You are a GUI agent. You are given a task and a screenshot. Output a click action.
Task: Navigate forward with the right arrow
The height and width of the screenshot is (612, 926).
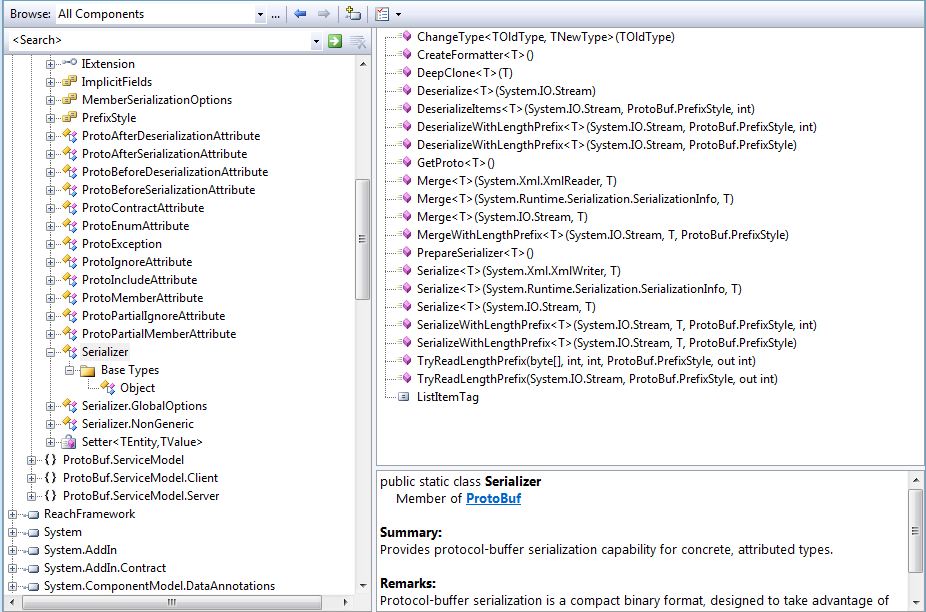pos(323,14)
